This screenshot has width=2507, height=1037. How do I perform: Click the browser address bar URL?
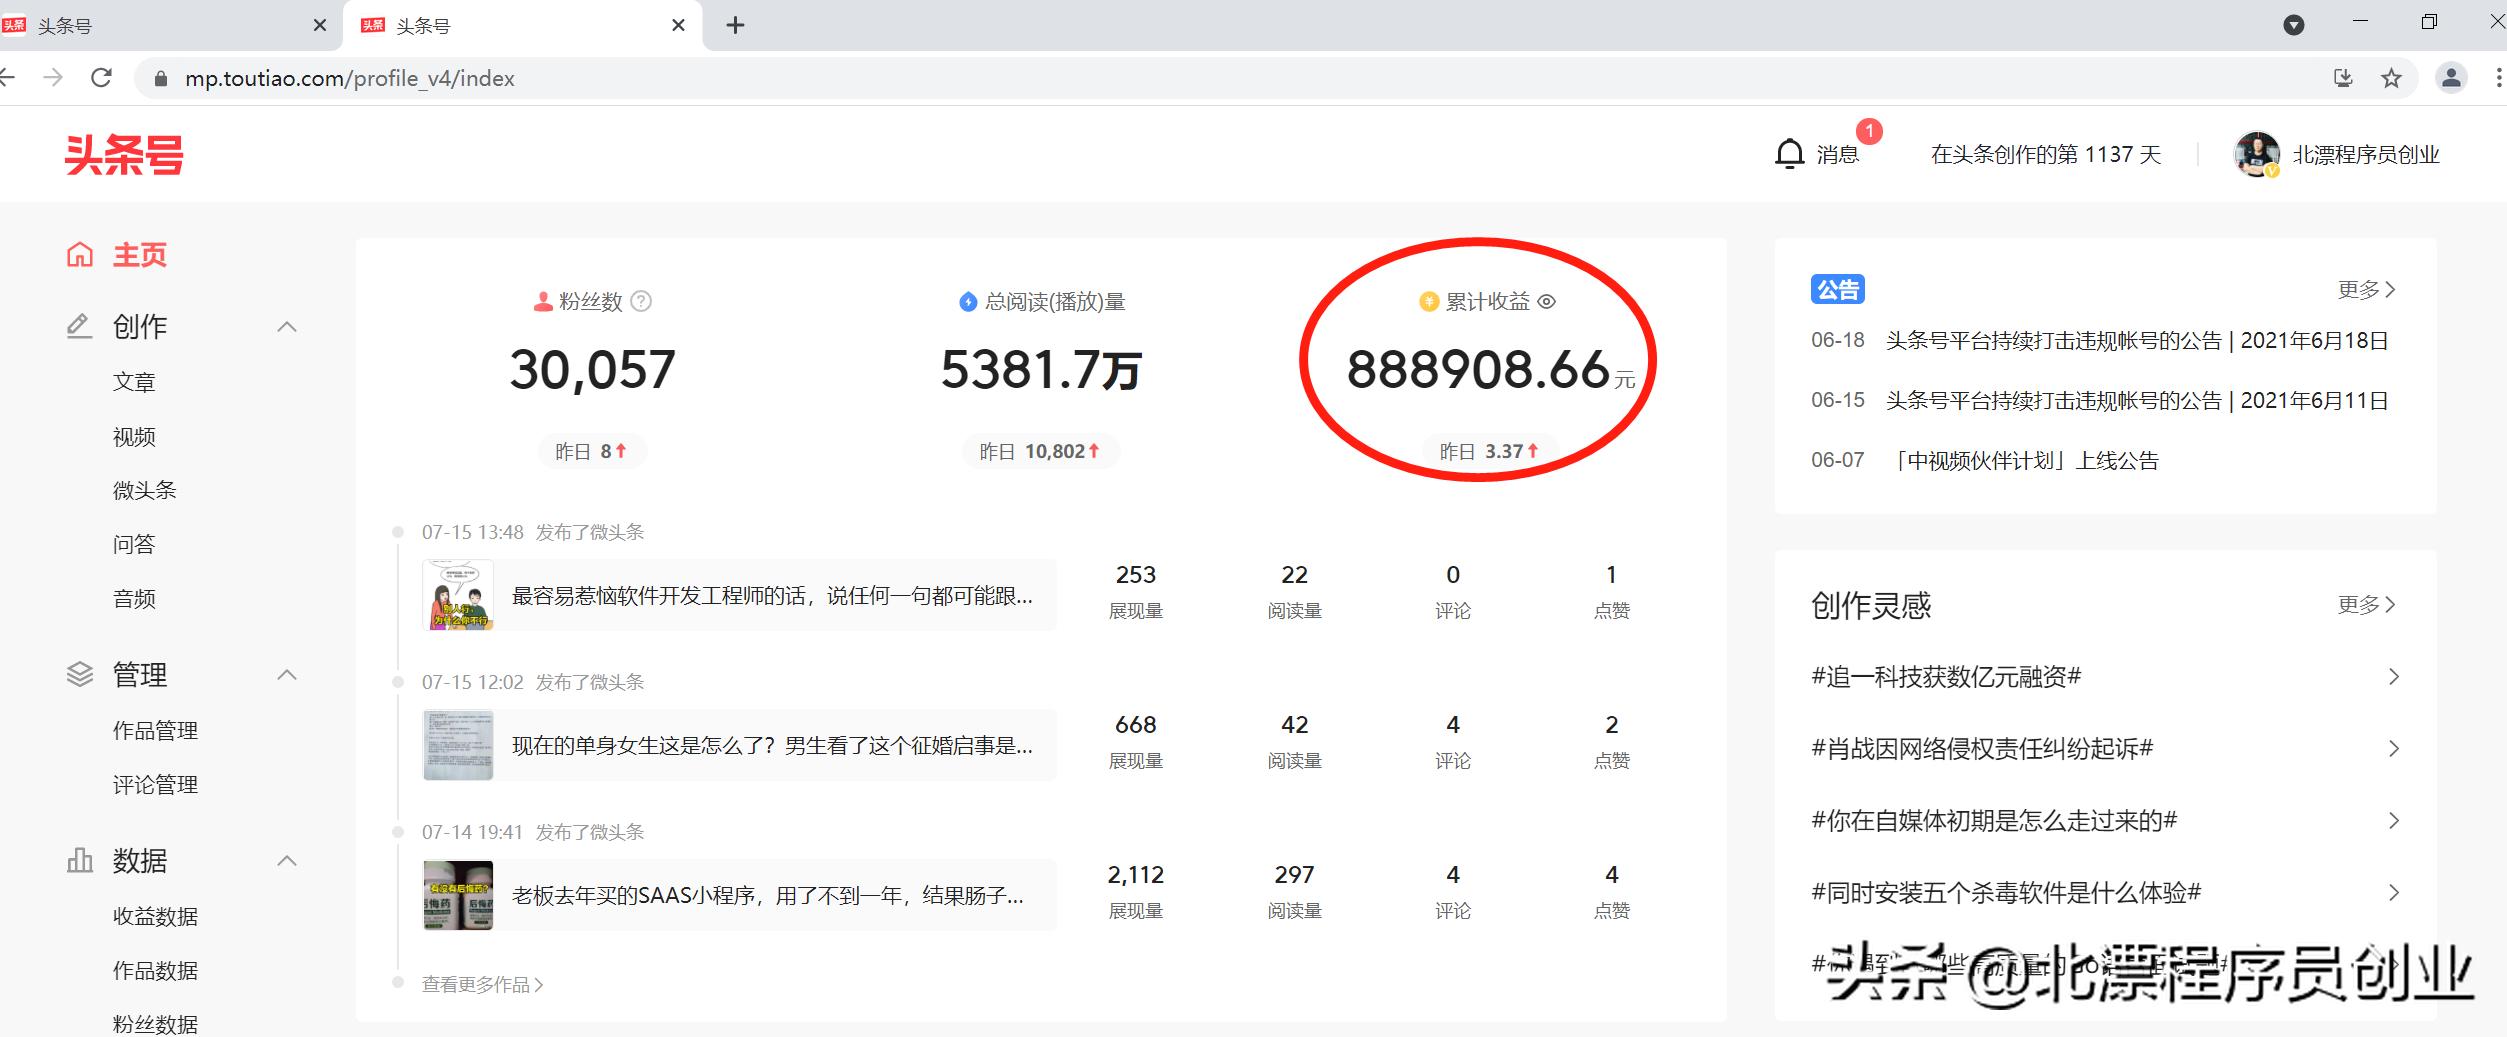pos(349,78)
